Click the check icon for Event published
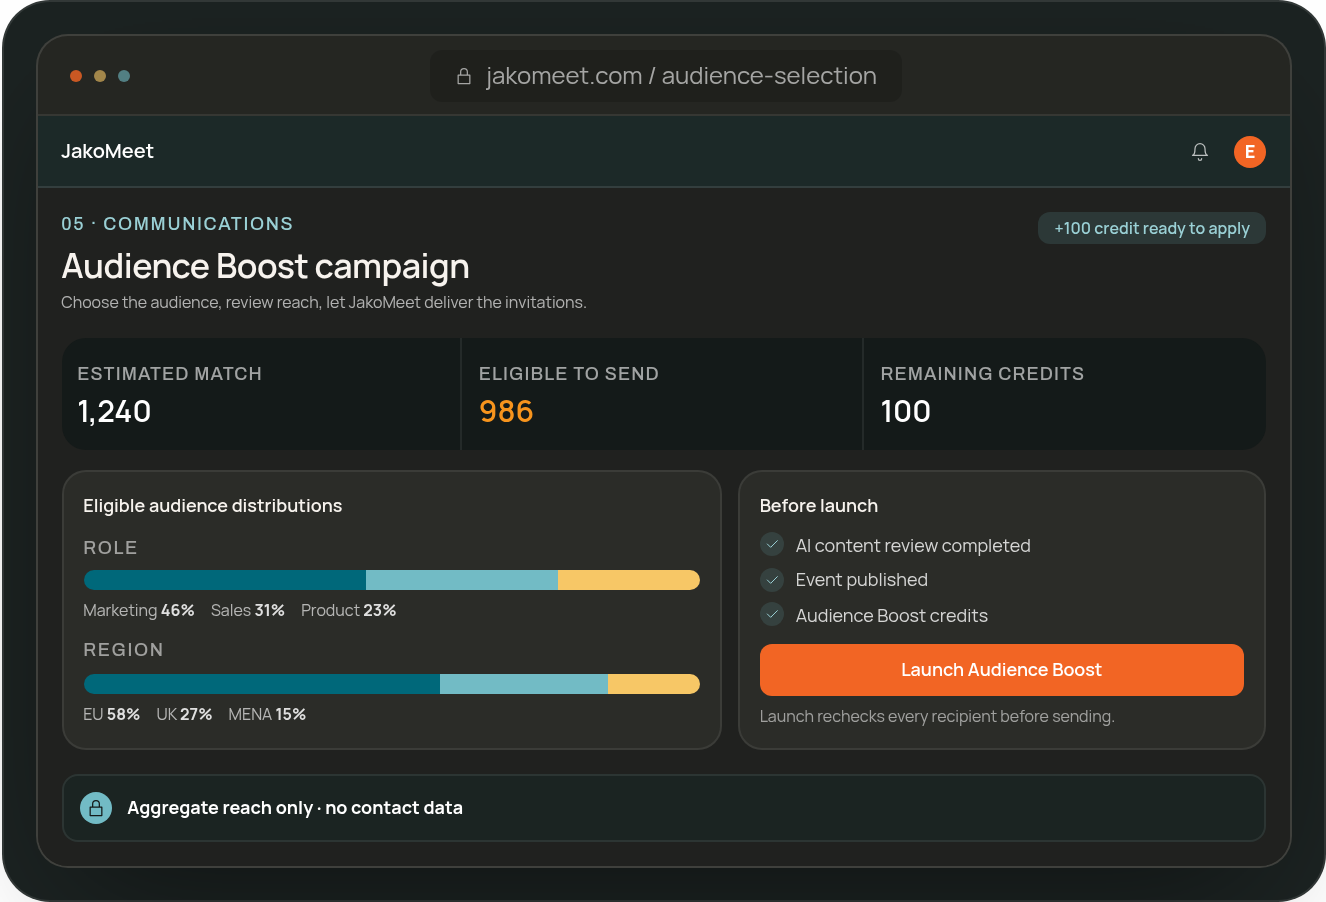This screenshot has height=902, width=1326. click(x=772, y=579)
